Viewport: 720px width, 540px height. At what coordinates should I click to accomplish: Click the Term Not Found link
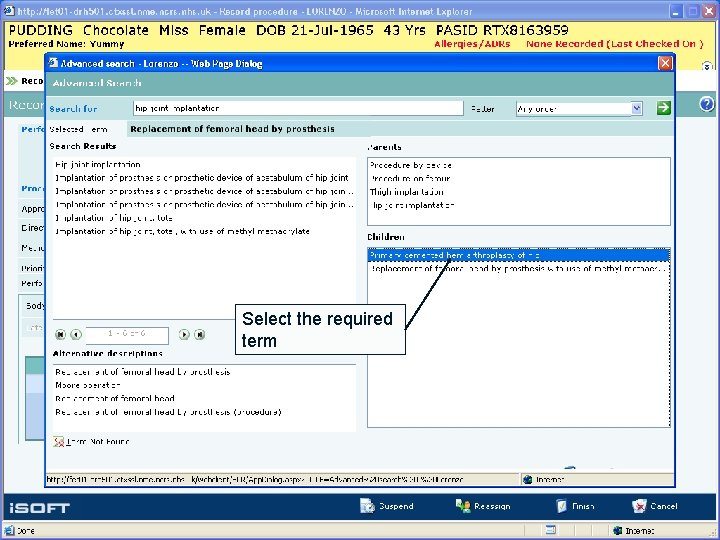[x=98, y=442]
